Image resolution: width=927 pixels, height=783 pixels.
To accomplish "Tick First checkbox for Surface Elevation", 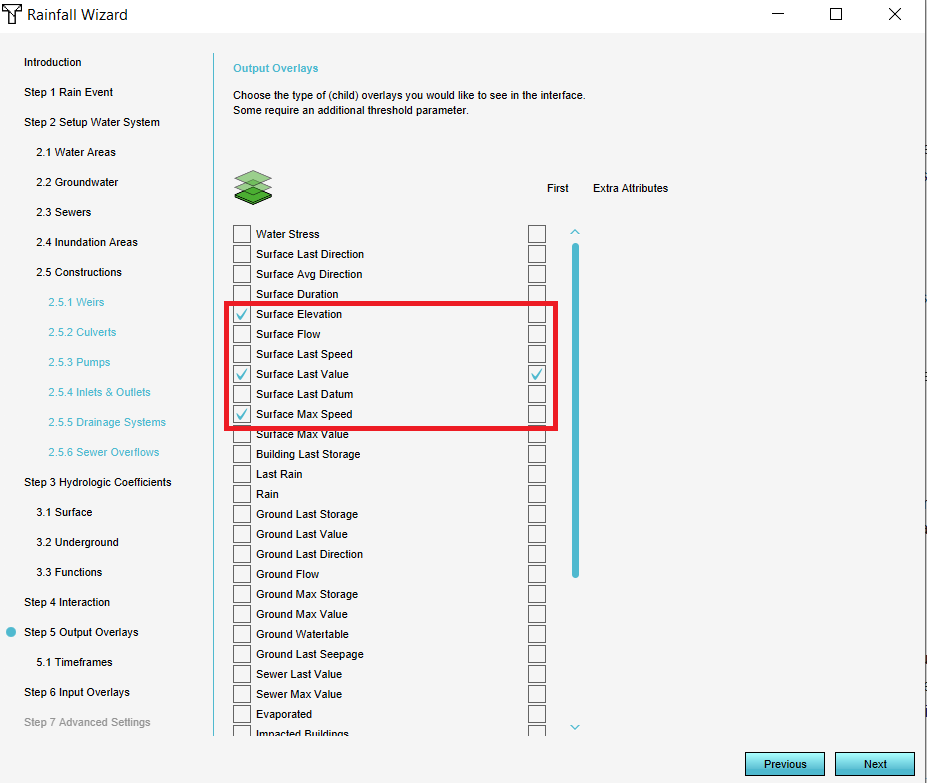I will pos(537,314).
